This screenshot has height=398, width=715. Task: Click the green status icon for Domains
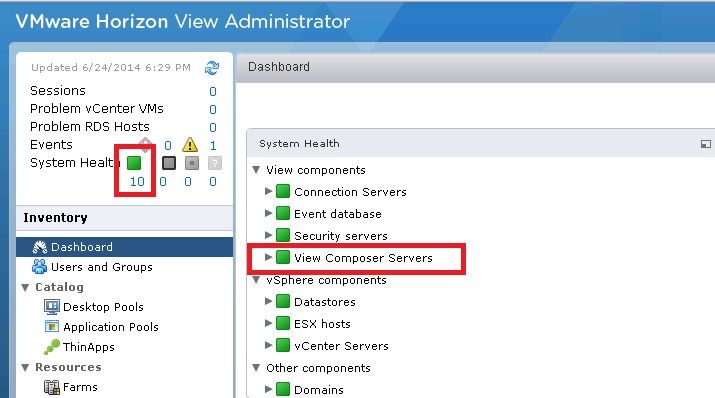[283, 389]
